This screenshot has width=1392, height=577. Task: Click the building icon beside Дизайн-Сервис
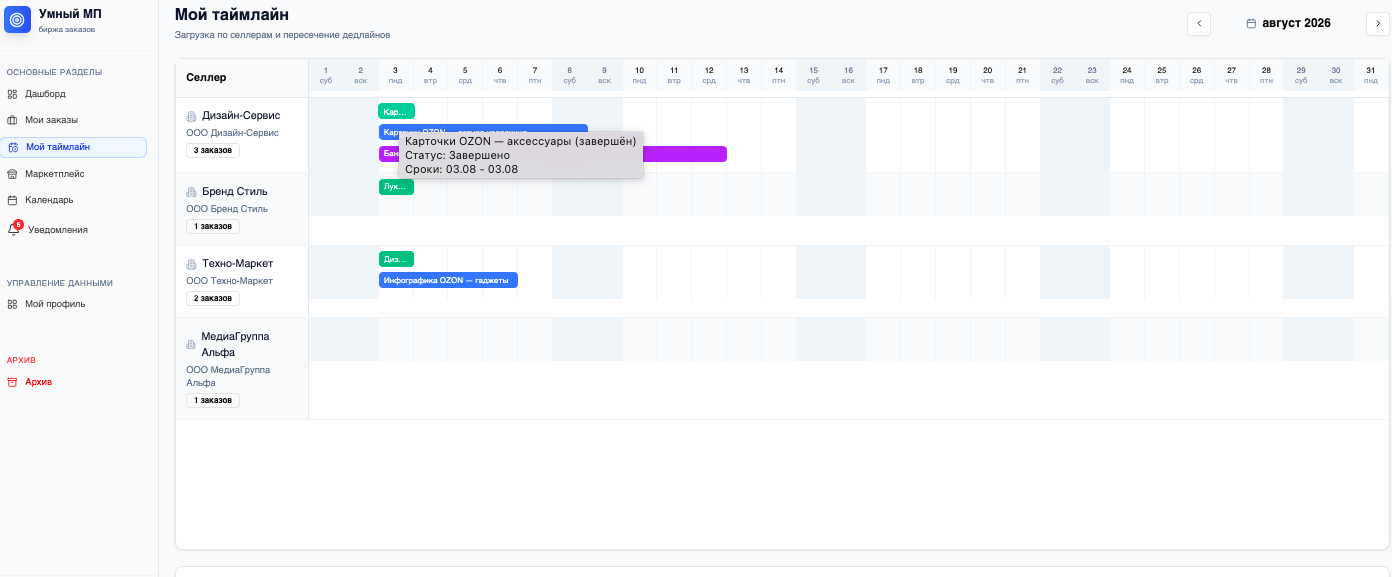click(191, 116)
